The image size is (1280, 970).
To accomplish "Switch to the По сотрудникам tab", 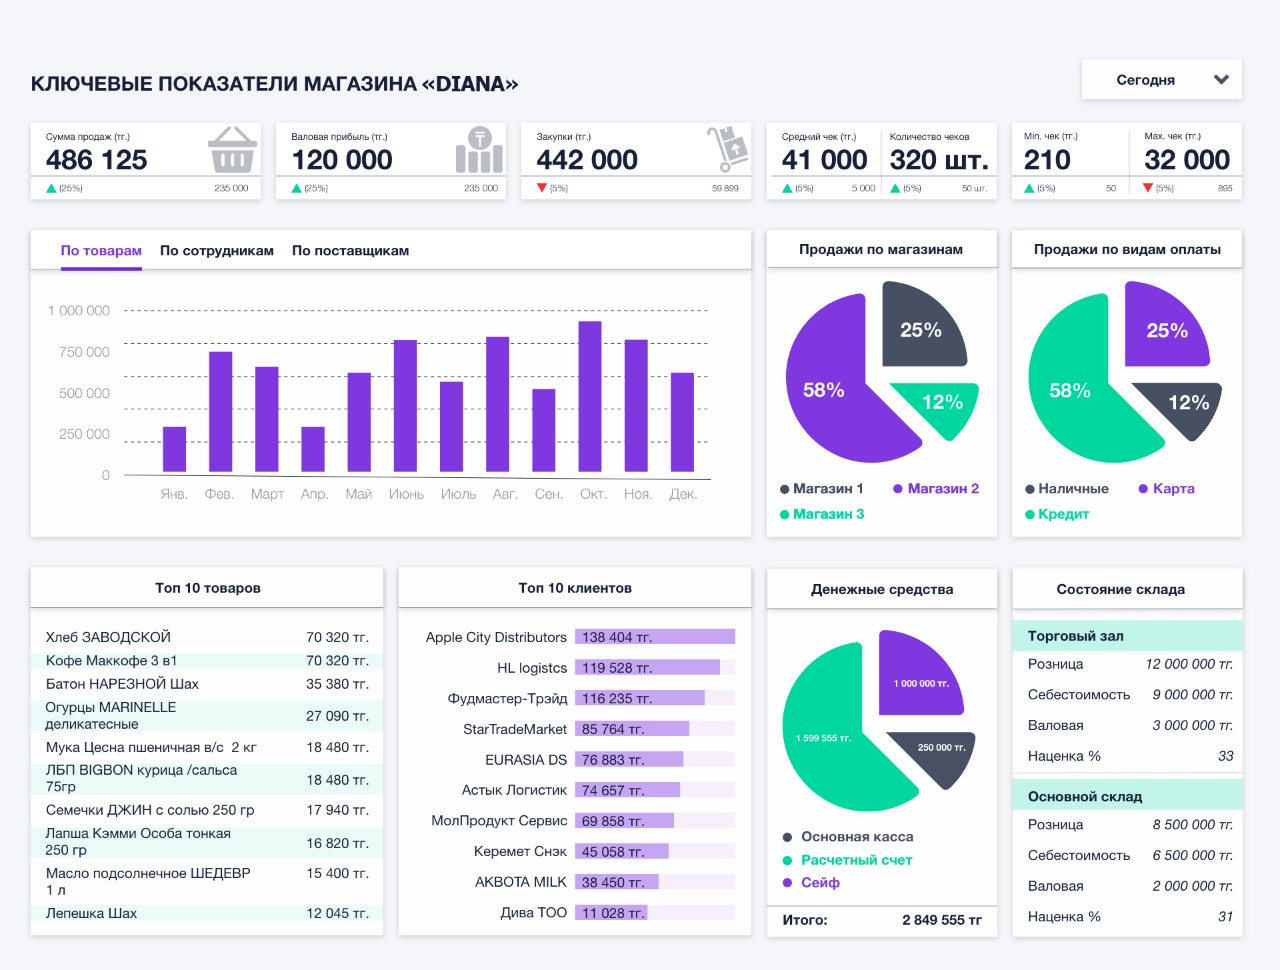I will [x=217, y=251].
